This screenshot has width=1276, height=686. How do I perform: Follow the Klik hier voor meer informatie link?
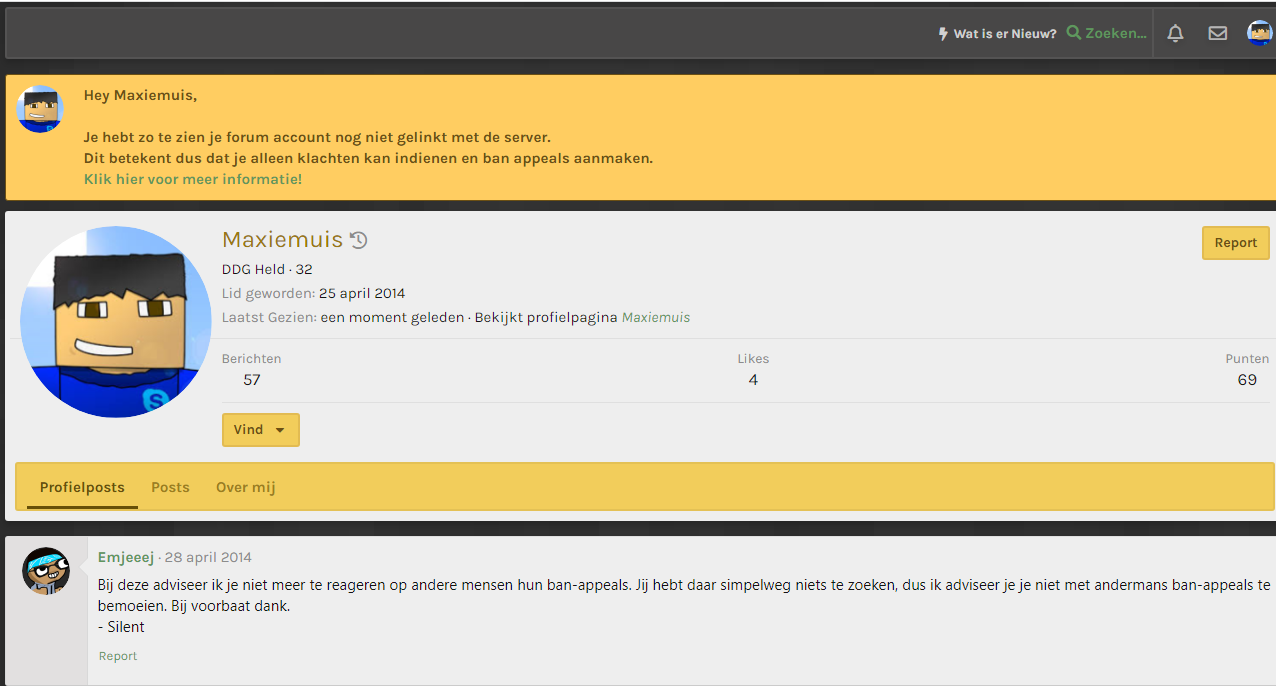coord(192,179)
